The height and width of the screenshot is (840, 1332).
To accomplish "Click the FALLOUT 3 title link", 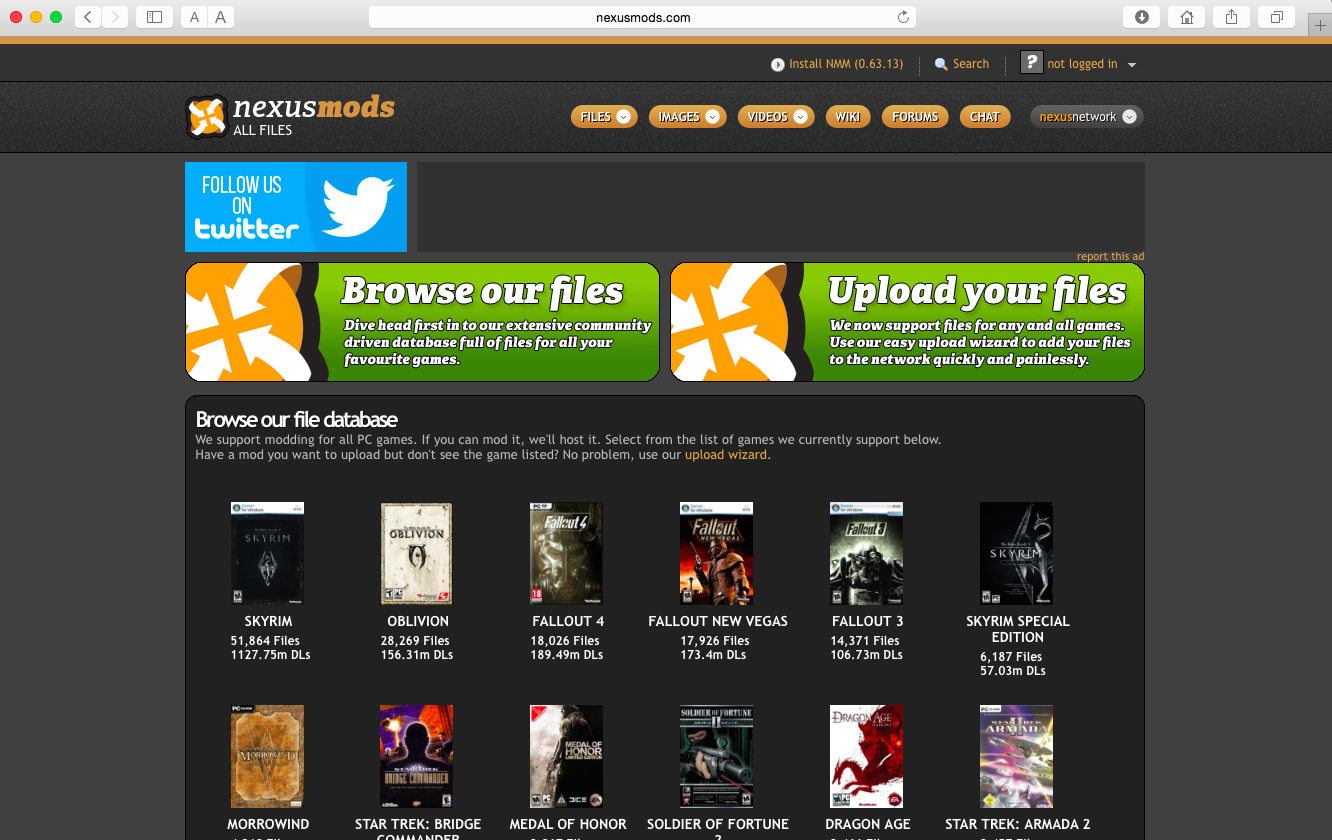I will click(x=867, y=621).
